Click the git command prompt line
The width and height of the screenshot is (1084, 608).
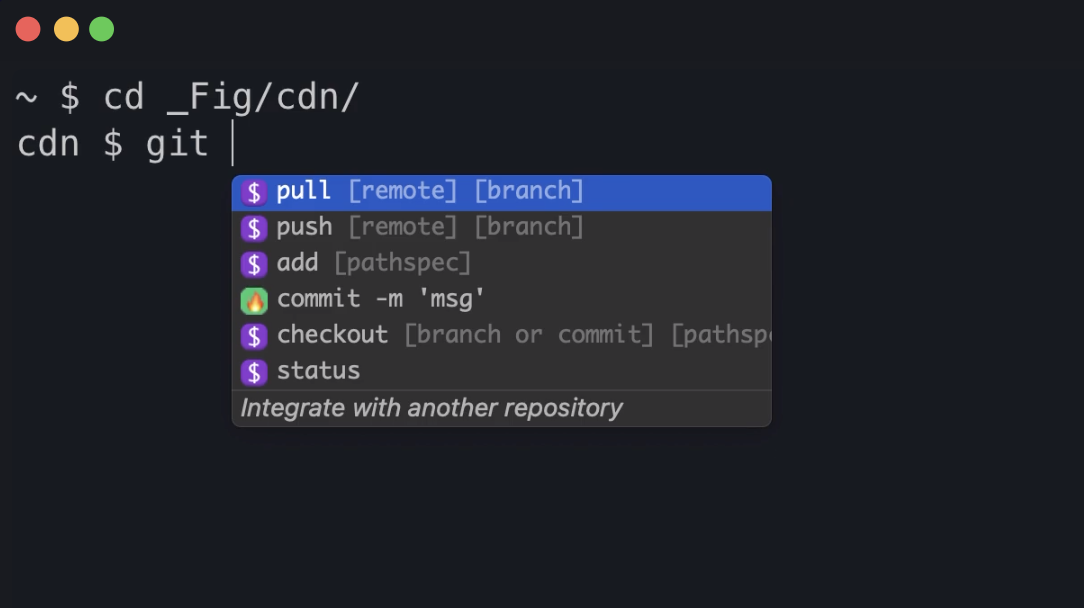click(113, 144)
